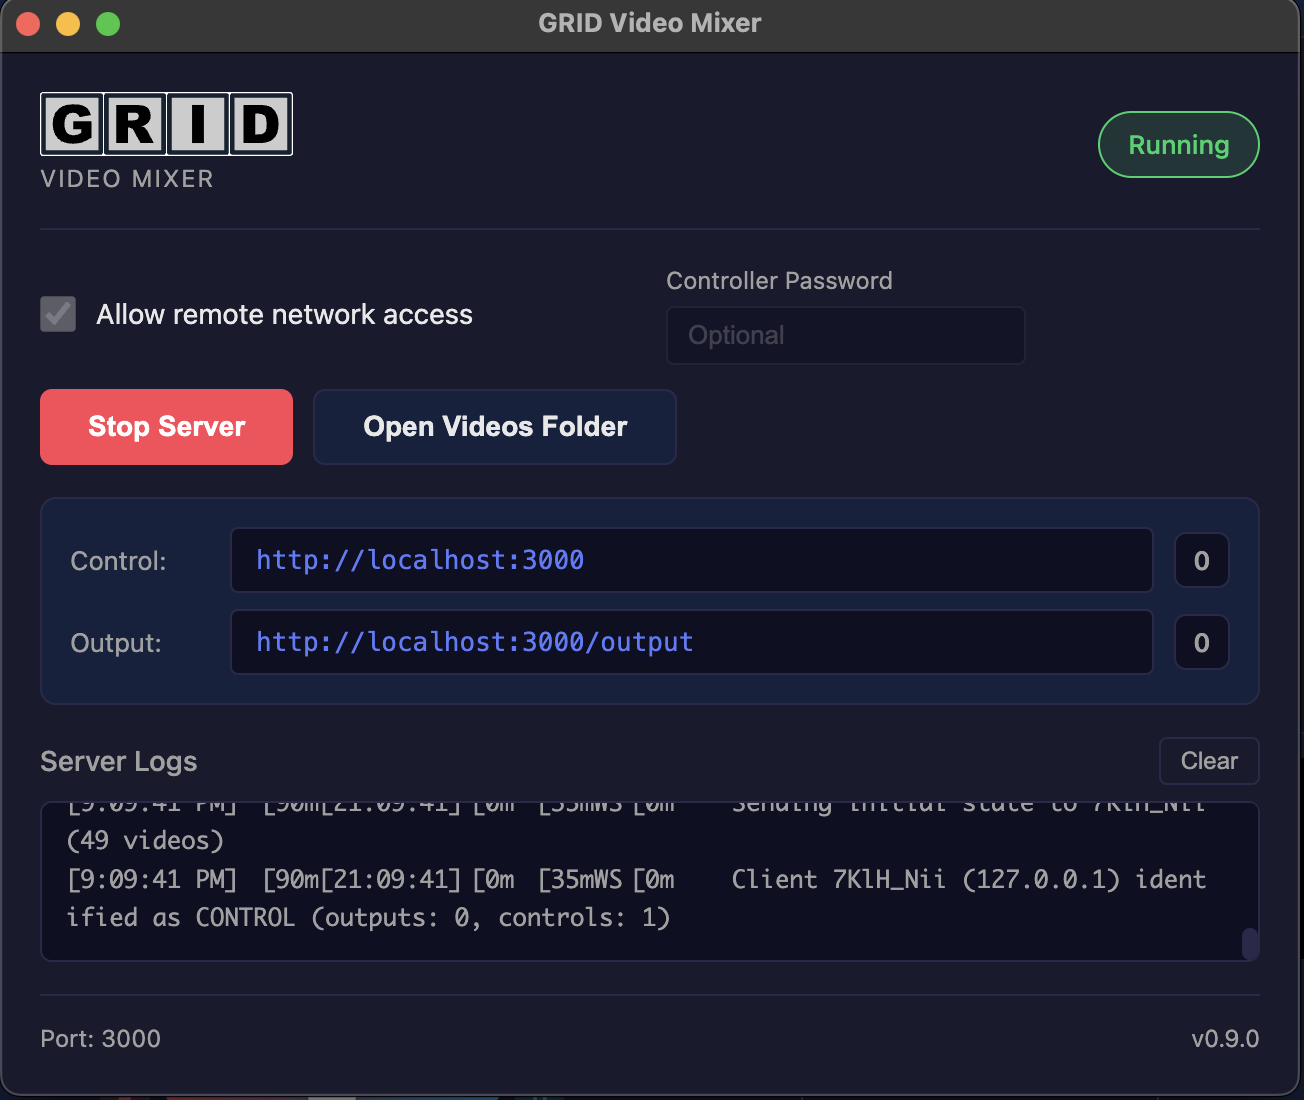
Task: Click the GRID logo
Action: [x=166, y=123]
